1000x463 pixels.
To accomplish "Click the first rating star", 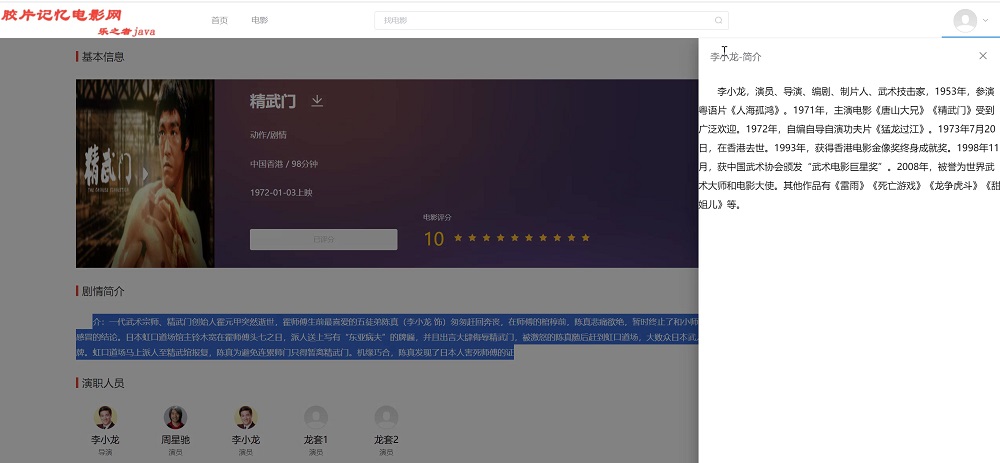I will coord(458,238).
